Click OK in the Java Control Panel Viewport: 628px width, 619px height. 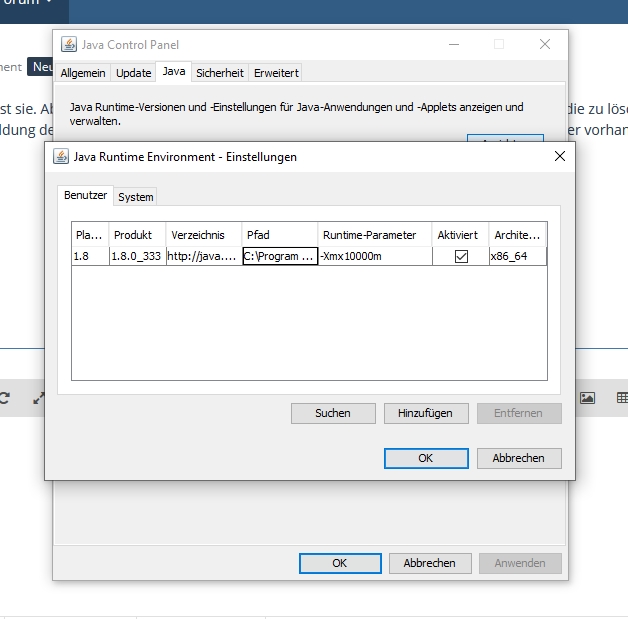pyautogui.click(x=340, y=563)
